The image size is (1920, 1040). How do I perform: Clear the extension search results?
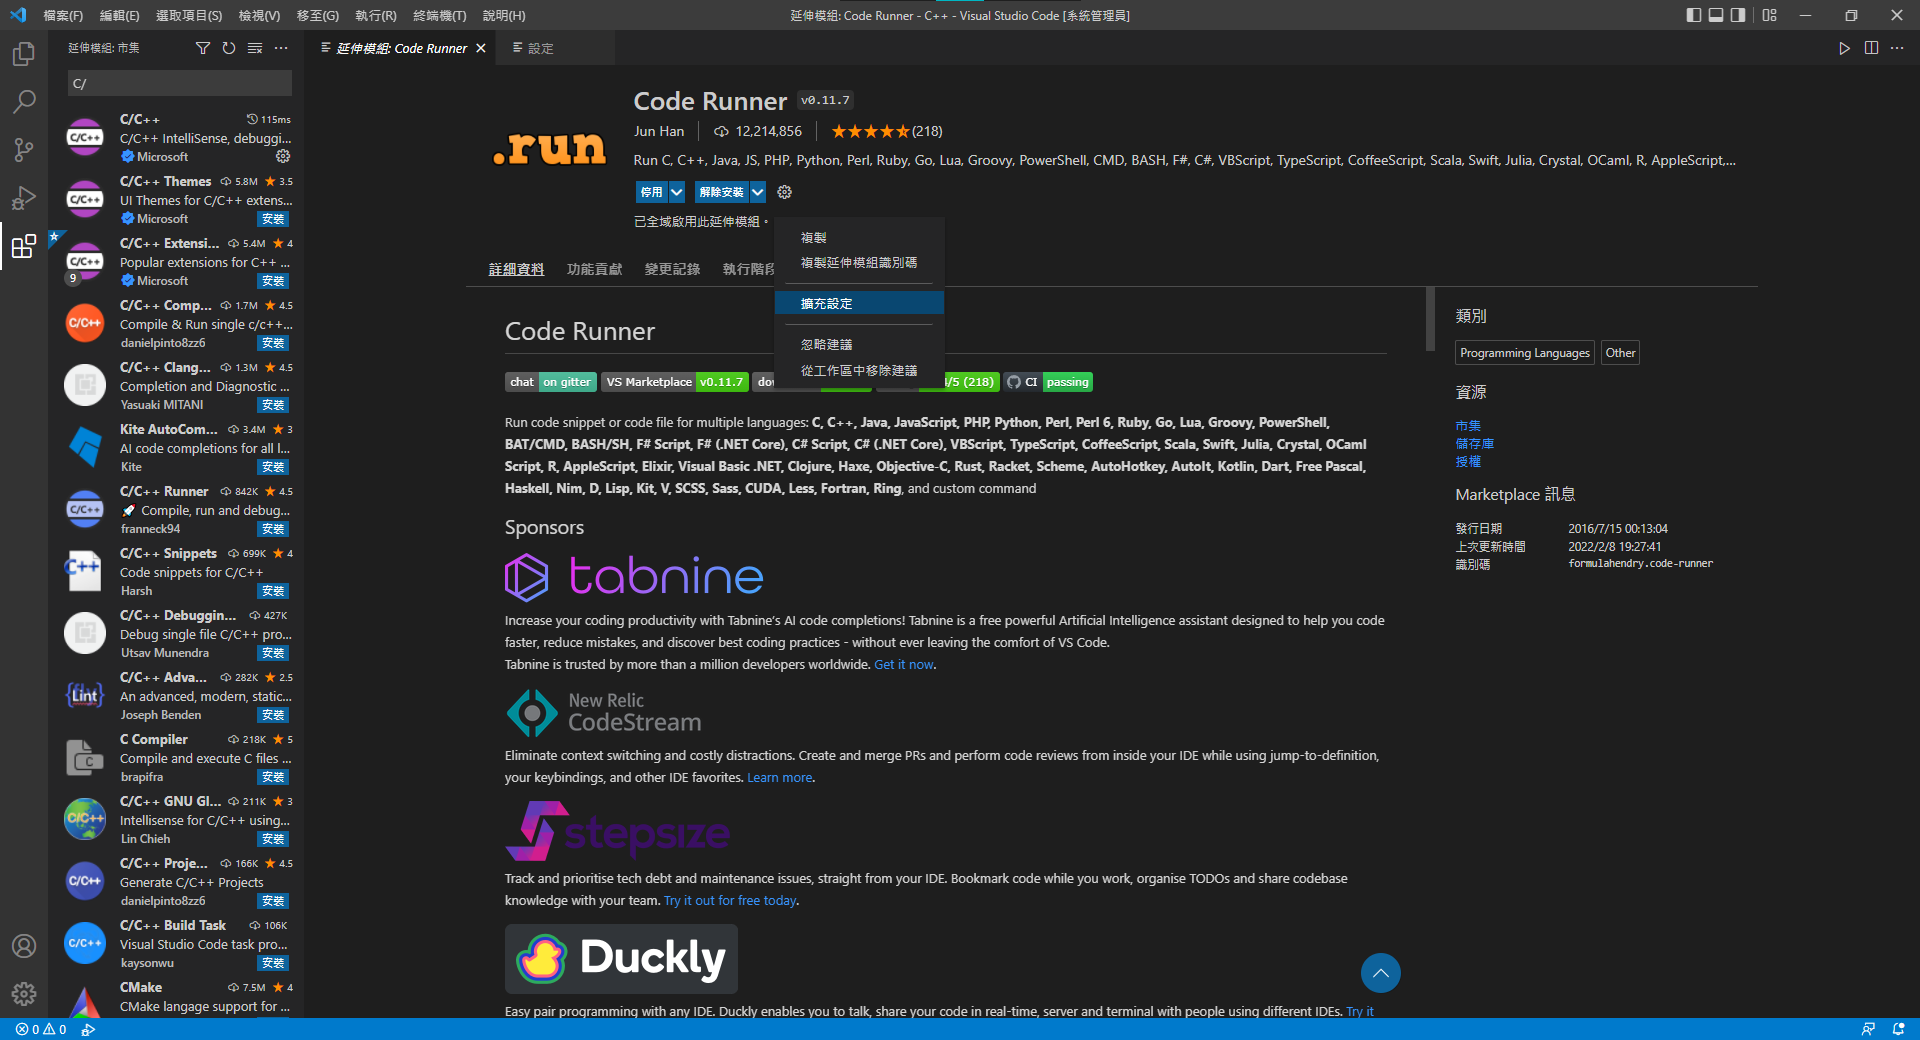[255, 48]
